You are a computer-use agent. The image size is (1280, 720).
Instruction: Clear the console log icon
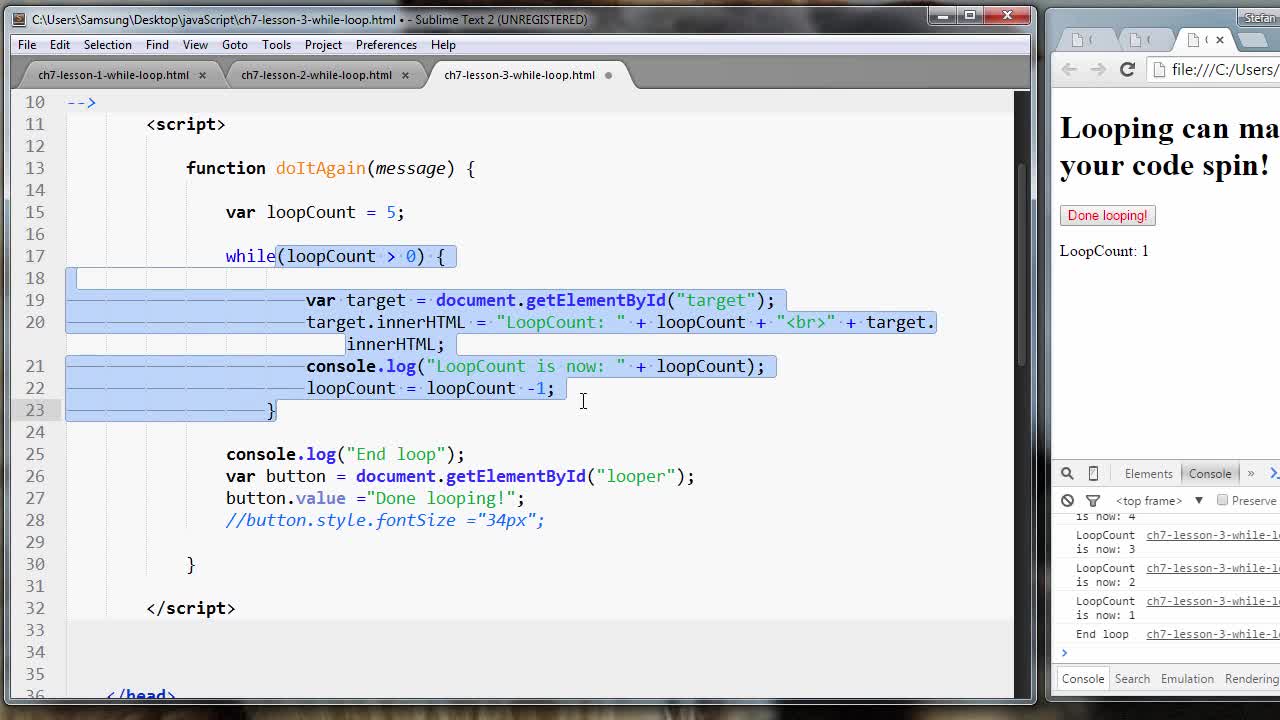click(1067, 500)
